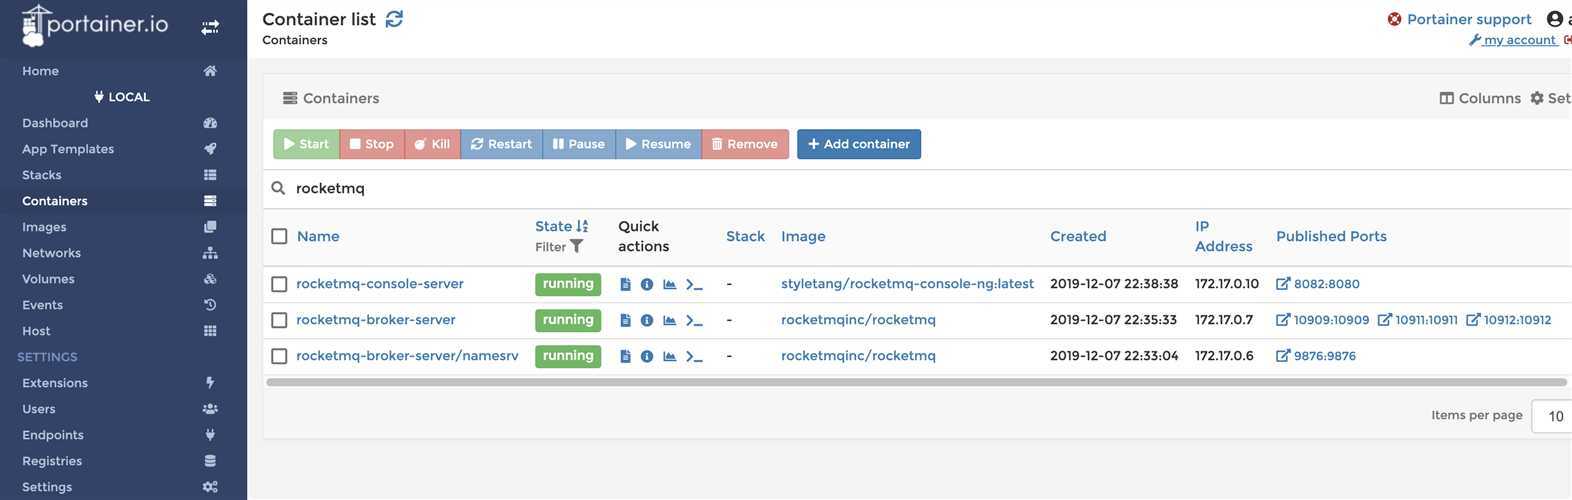This screenshot has height=500, width=1572.
Task: Click the user account avatar icon
Action: pyautogui.click(x=1555, y=19)
